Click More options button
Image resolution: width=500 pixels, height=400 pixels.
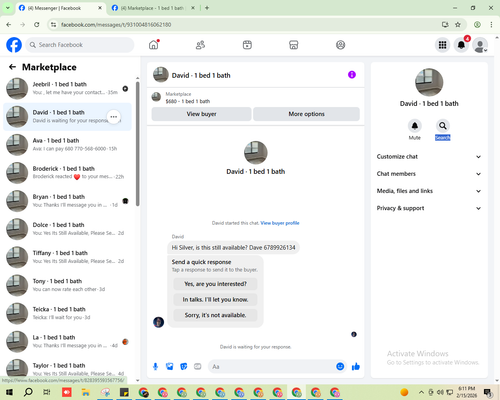pos(306,114)
